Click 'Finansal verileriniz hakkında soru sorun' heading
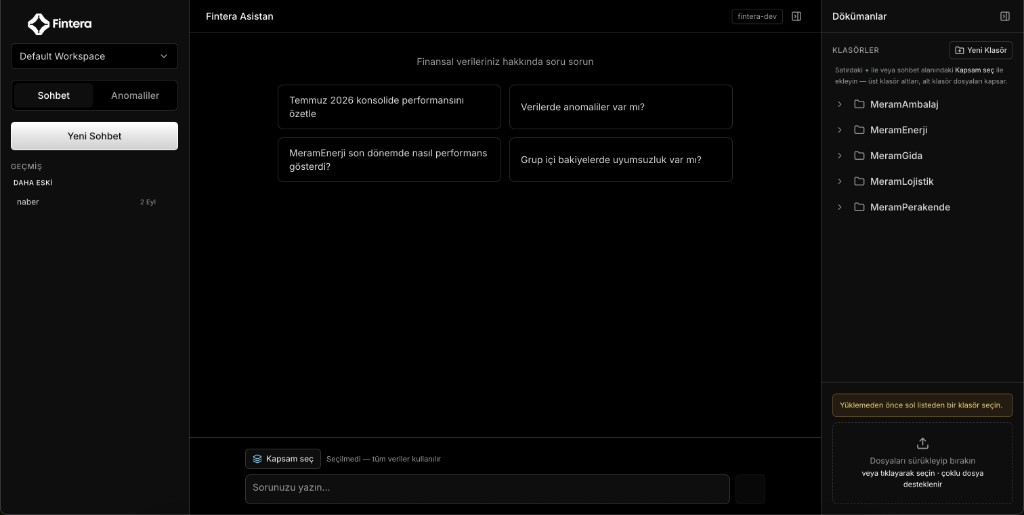 click(505, 62)
